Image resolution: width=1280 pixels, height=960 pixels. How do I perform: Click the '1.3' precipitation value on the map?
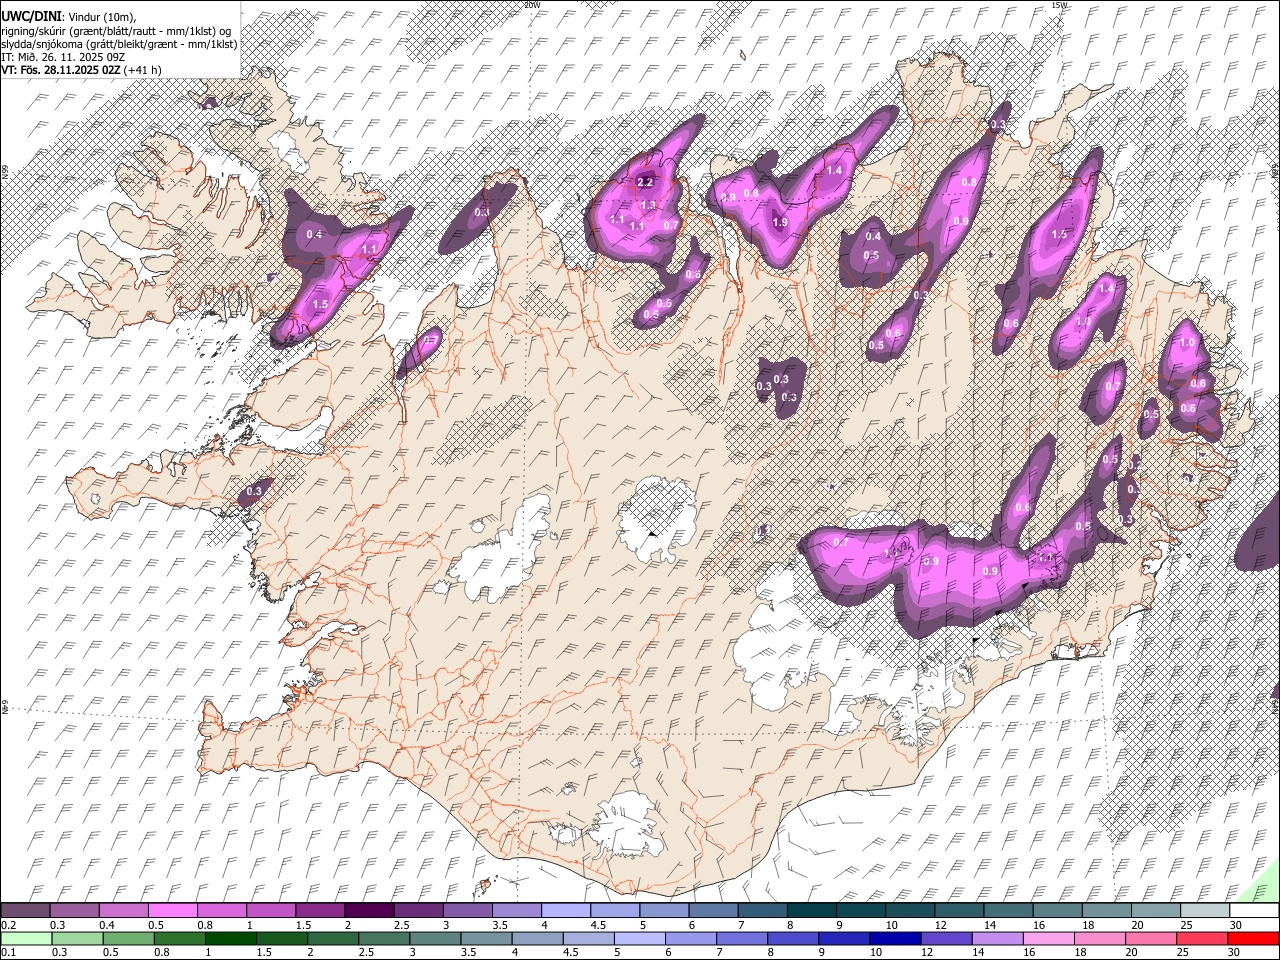[648, 206]
